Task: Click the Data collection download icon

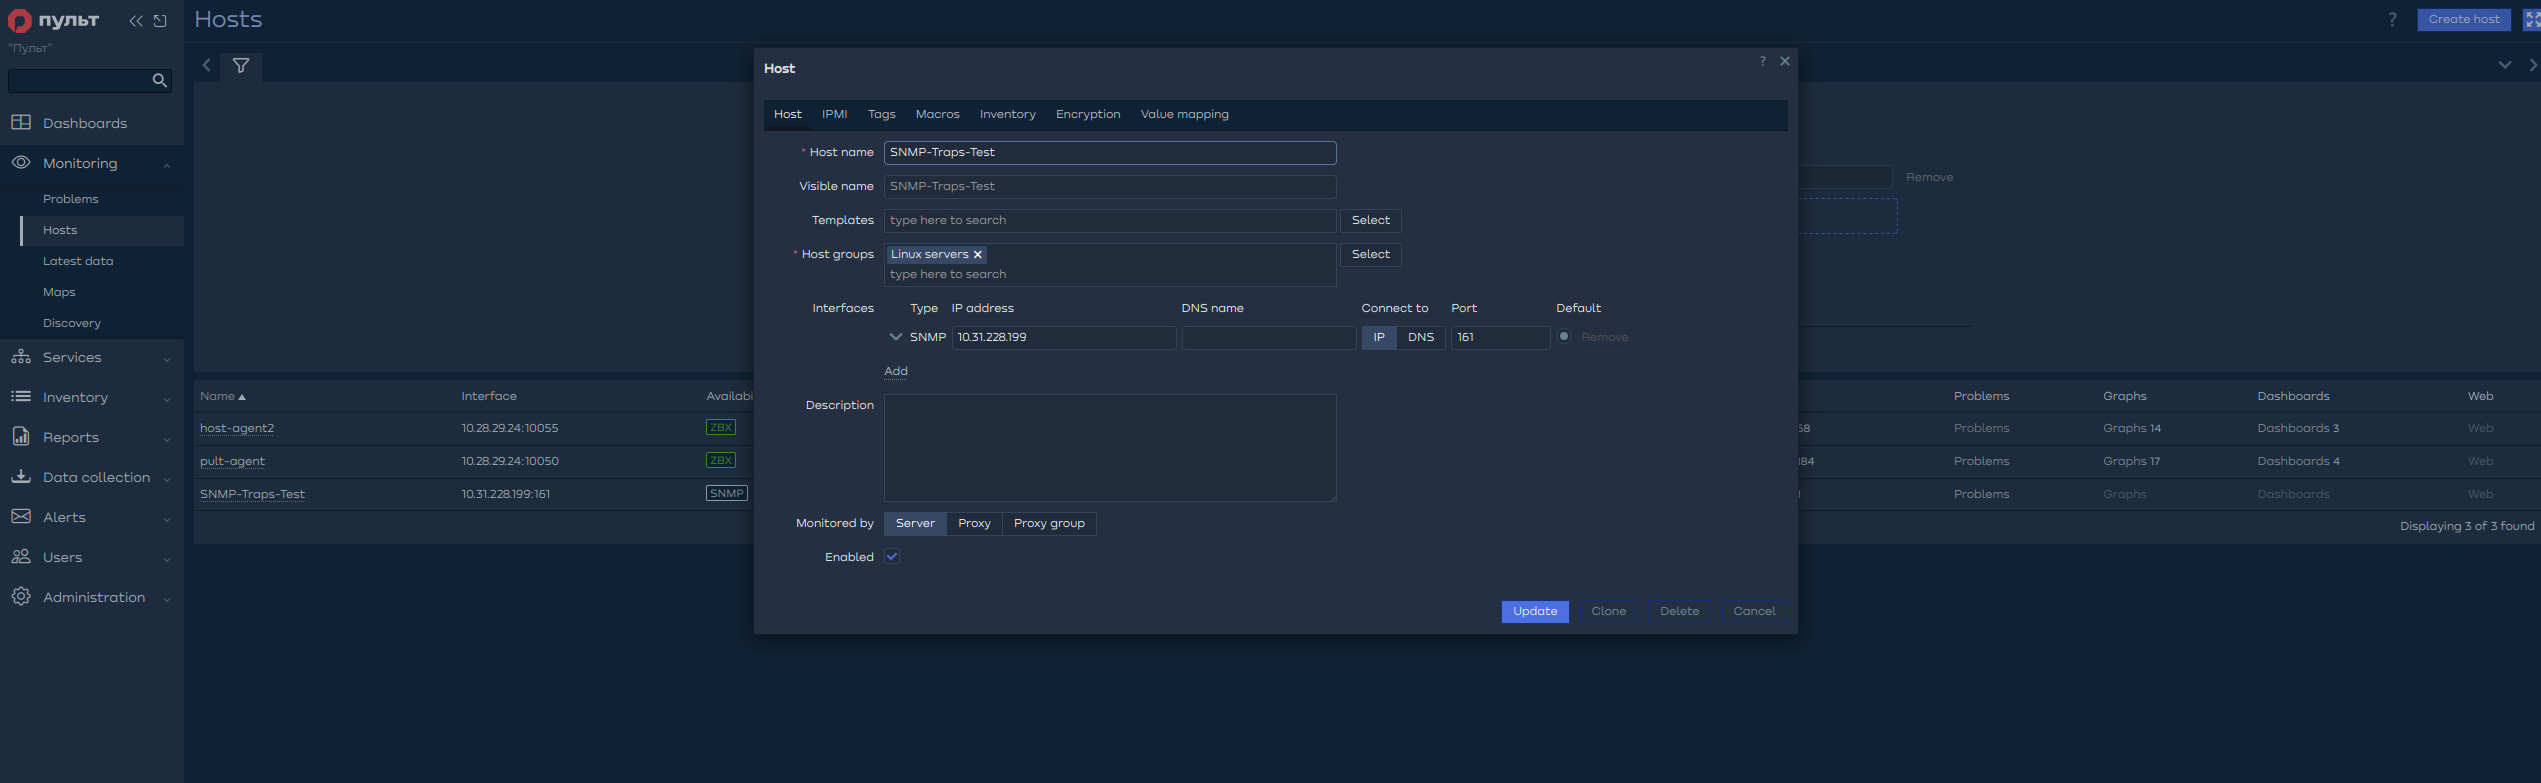Action: coord(21,476)
